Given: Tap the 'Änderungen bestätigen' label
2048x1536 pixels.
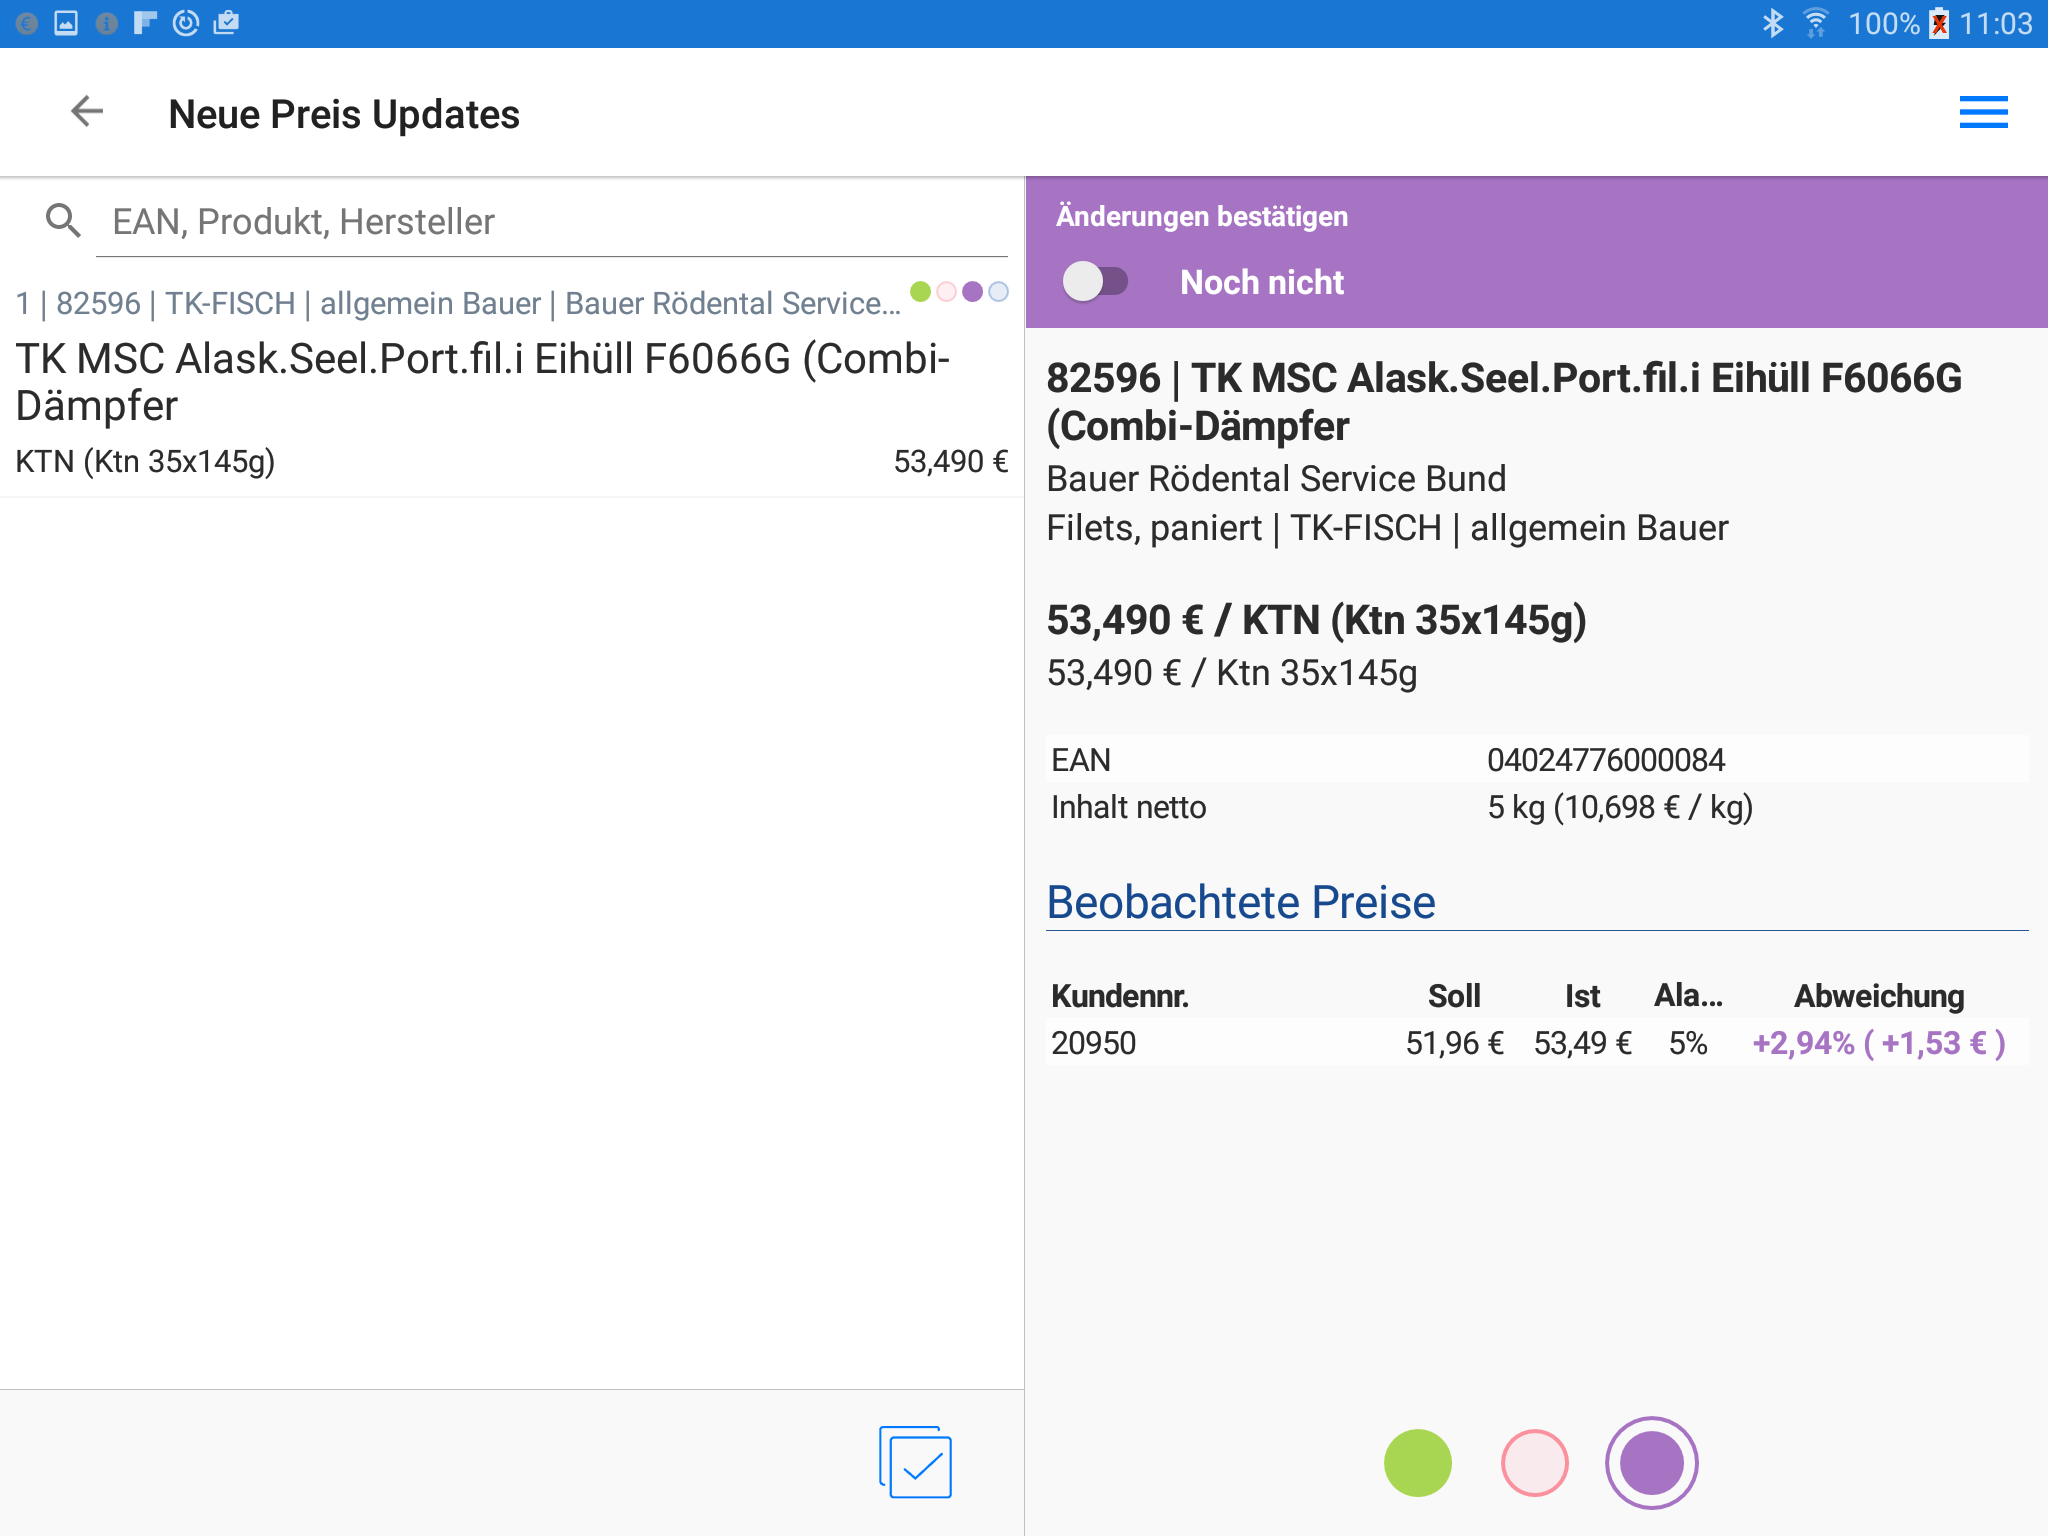Looking at the screenshot, I should 1201,216.
